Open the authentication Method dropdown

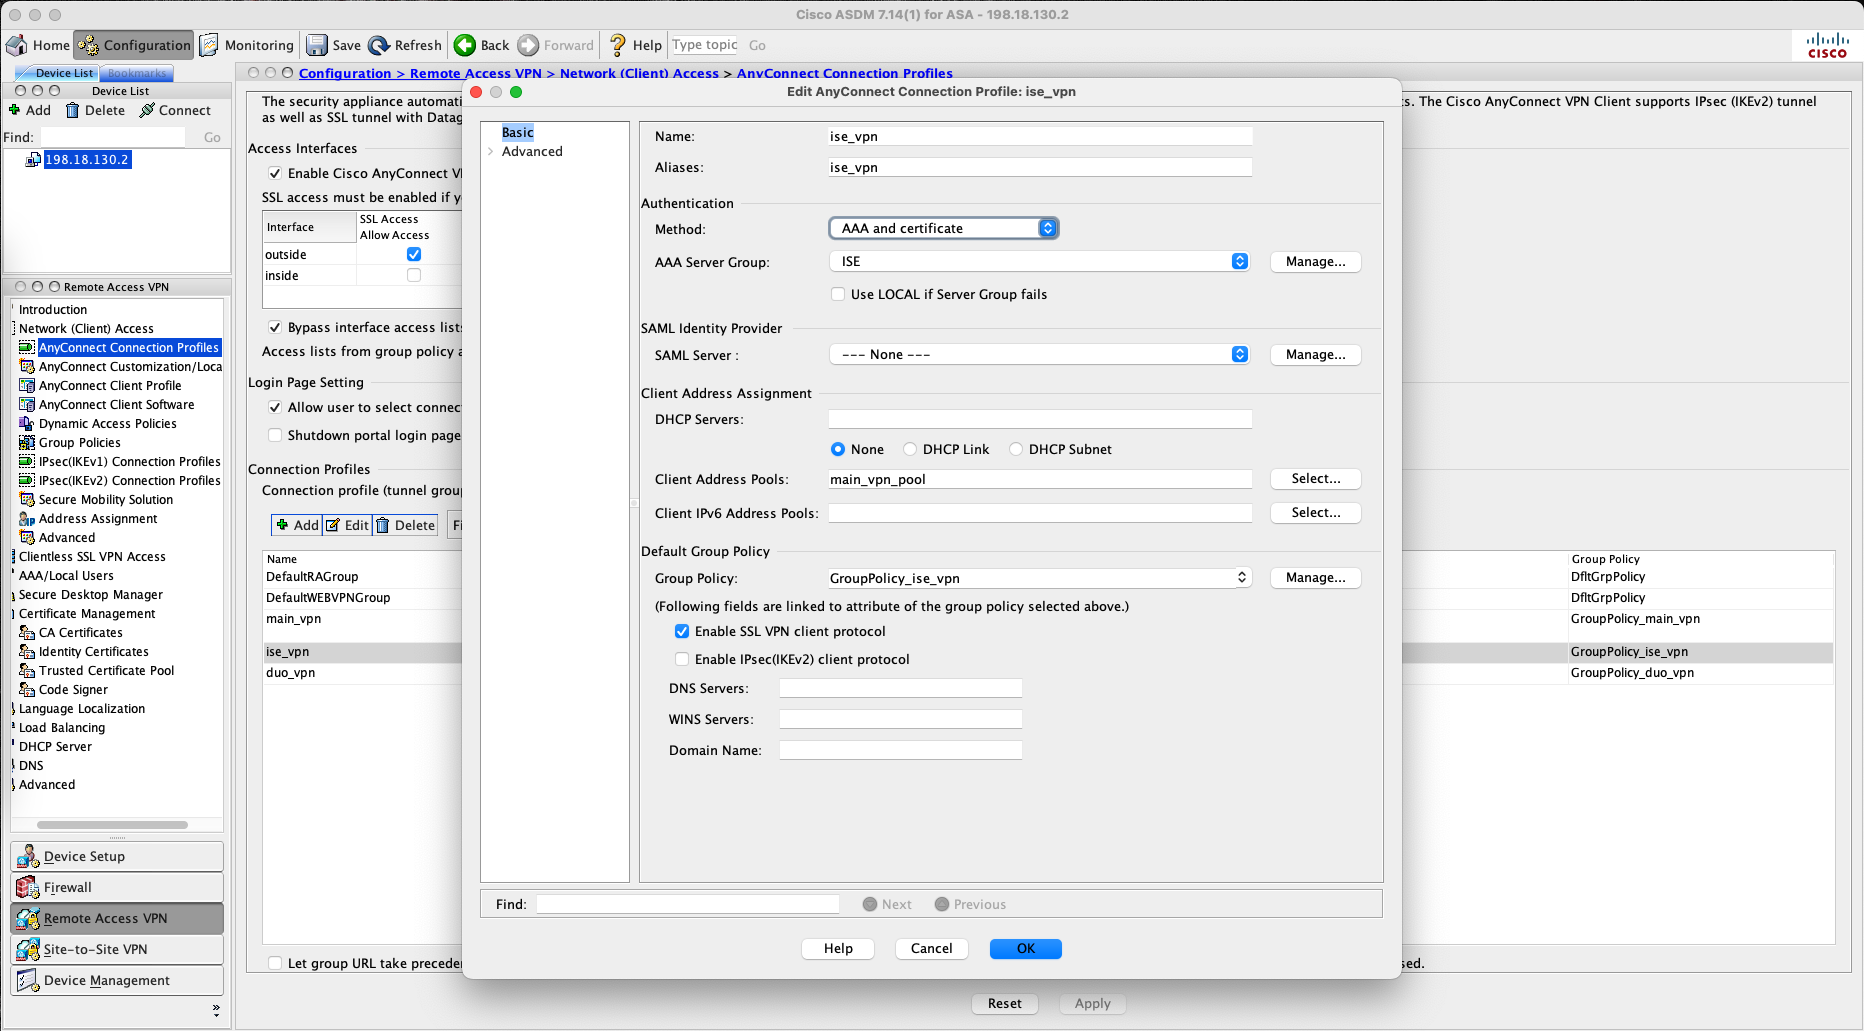click(x=943, y=228)
